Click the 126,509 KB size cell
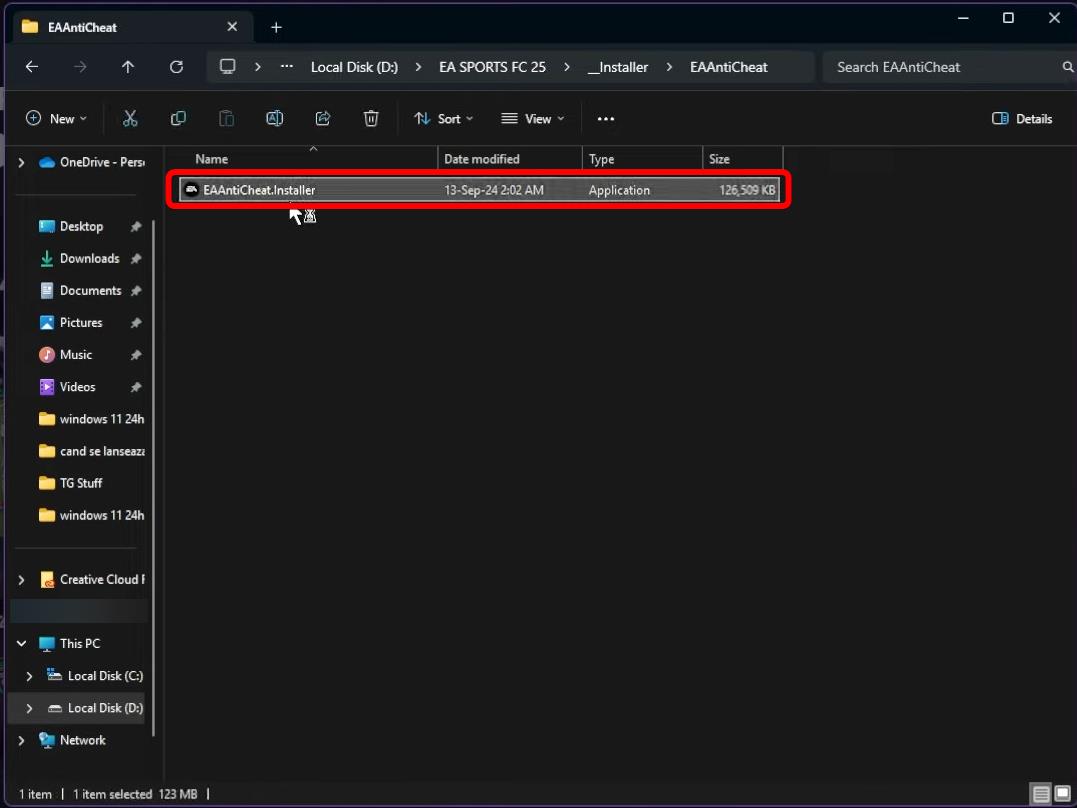Screen dimensions: 1077x808 (747, 190)
